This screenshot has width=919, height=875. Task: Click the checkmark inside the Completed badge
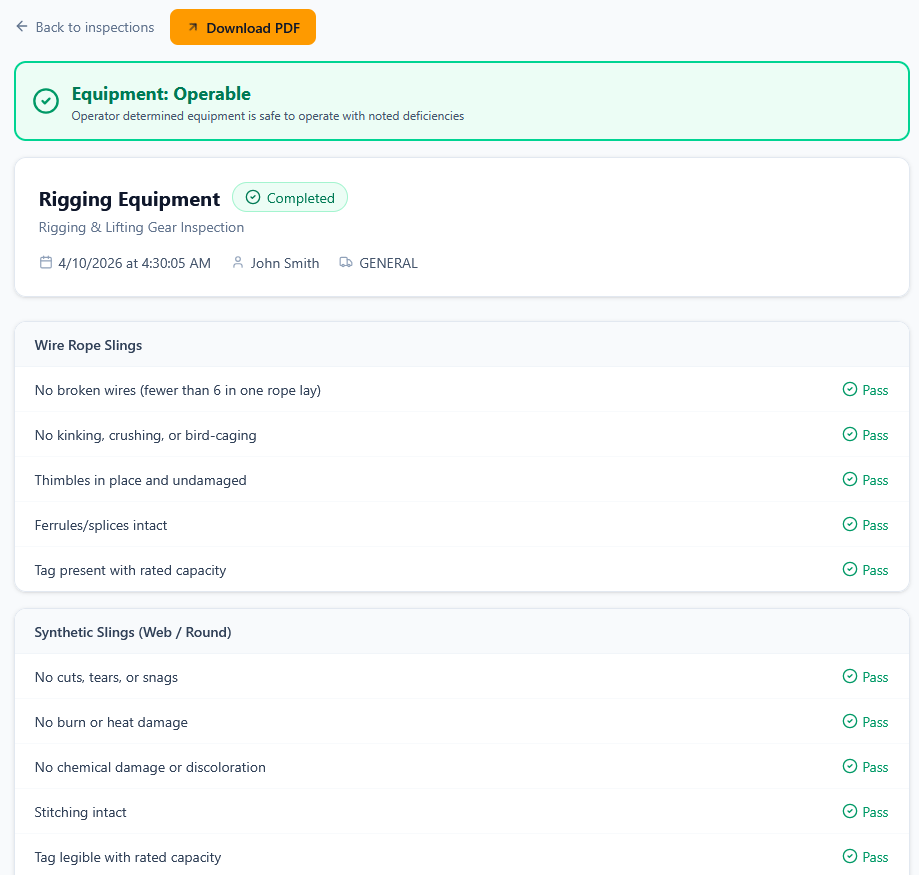pos(255,197)
